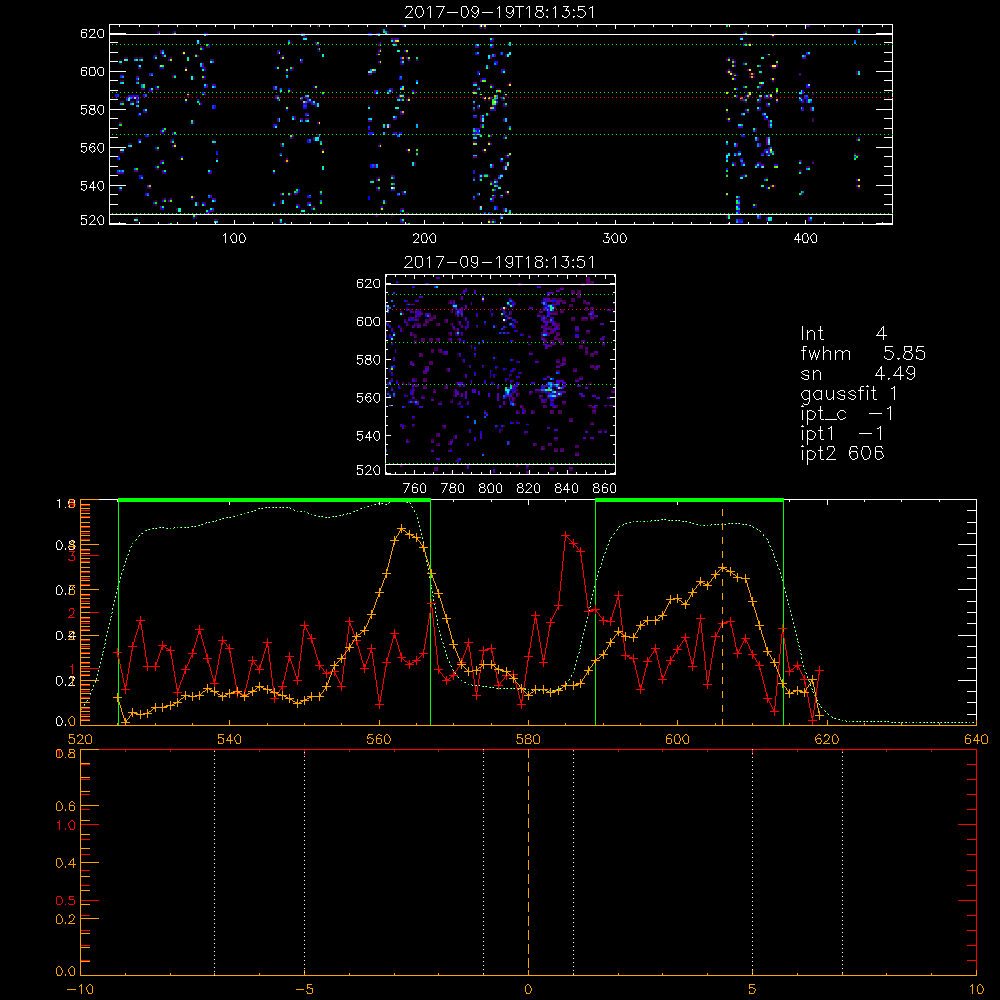
Task: Select the "540" horizontal-axis label of the profile plot
Action: (230, 739)
